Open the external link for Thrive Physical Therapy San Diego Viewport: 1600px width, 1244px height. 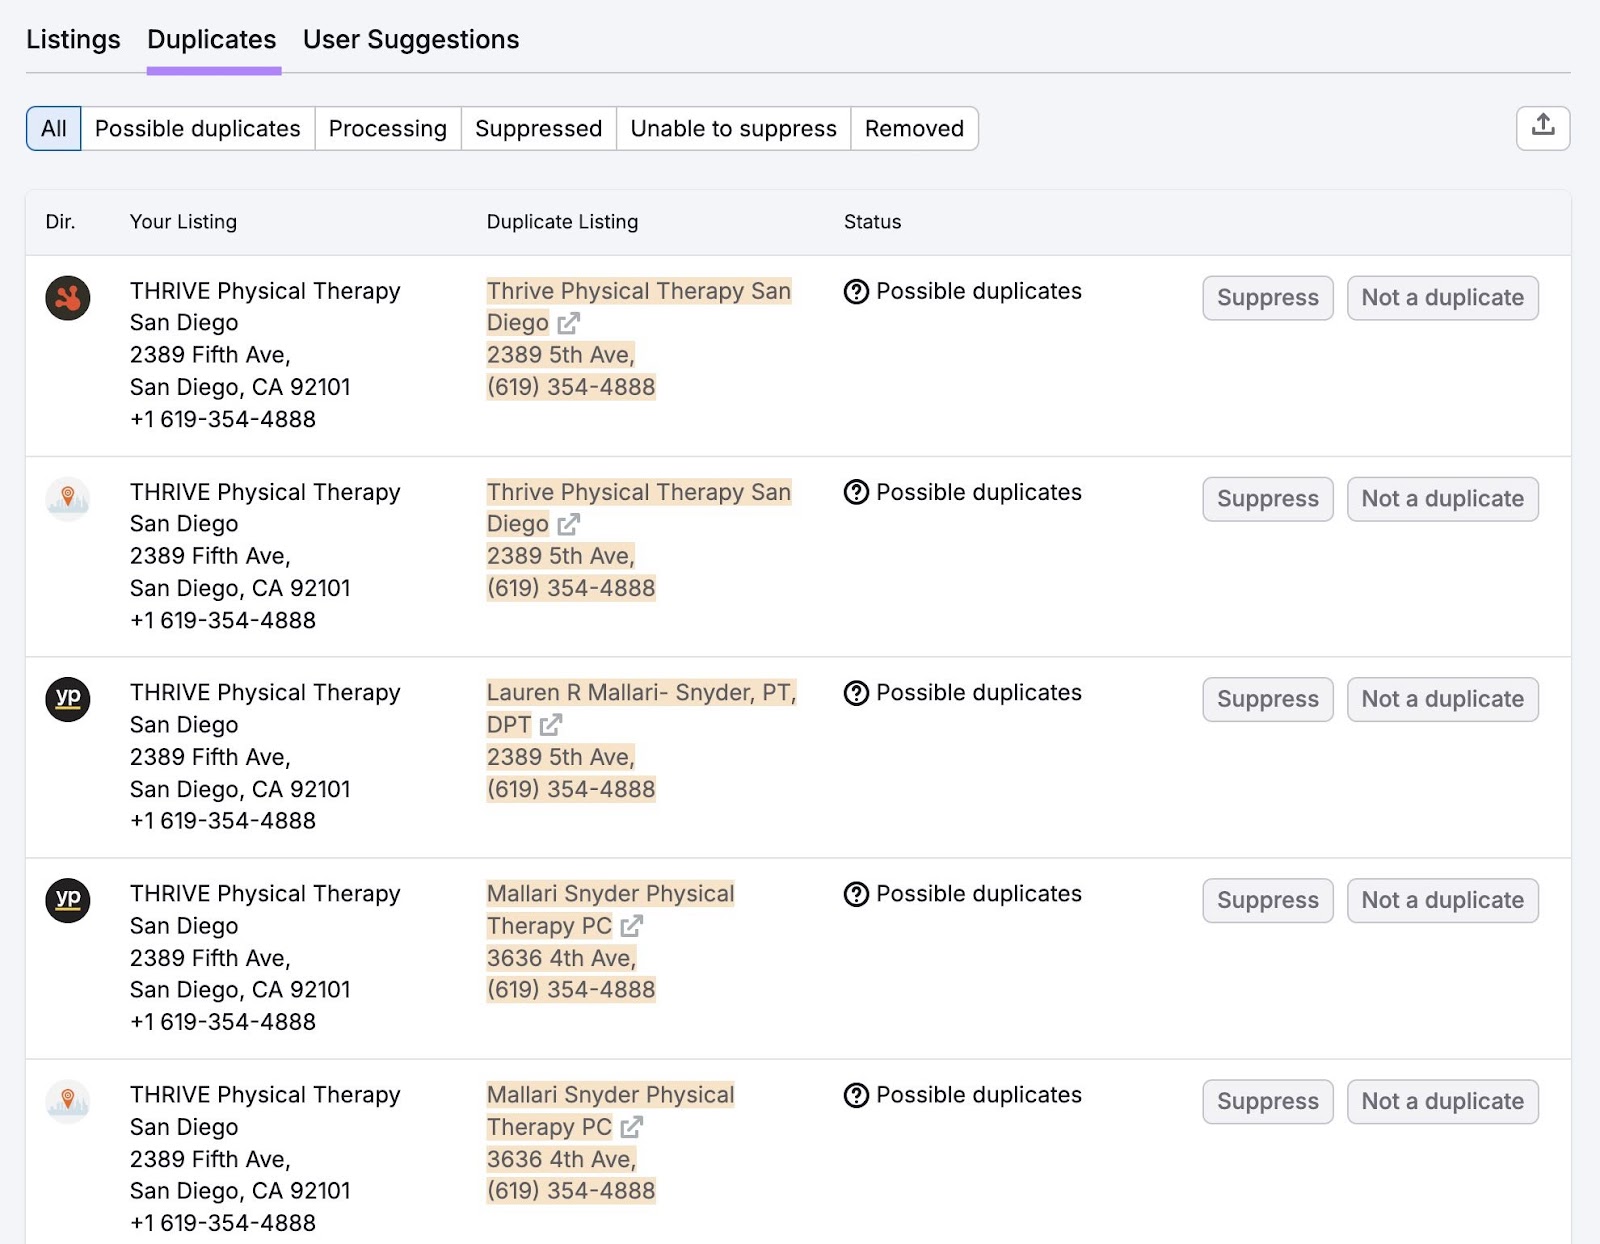tap(570, 323)
